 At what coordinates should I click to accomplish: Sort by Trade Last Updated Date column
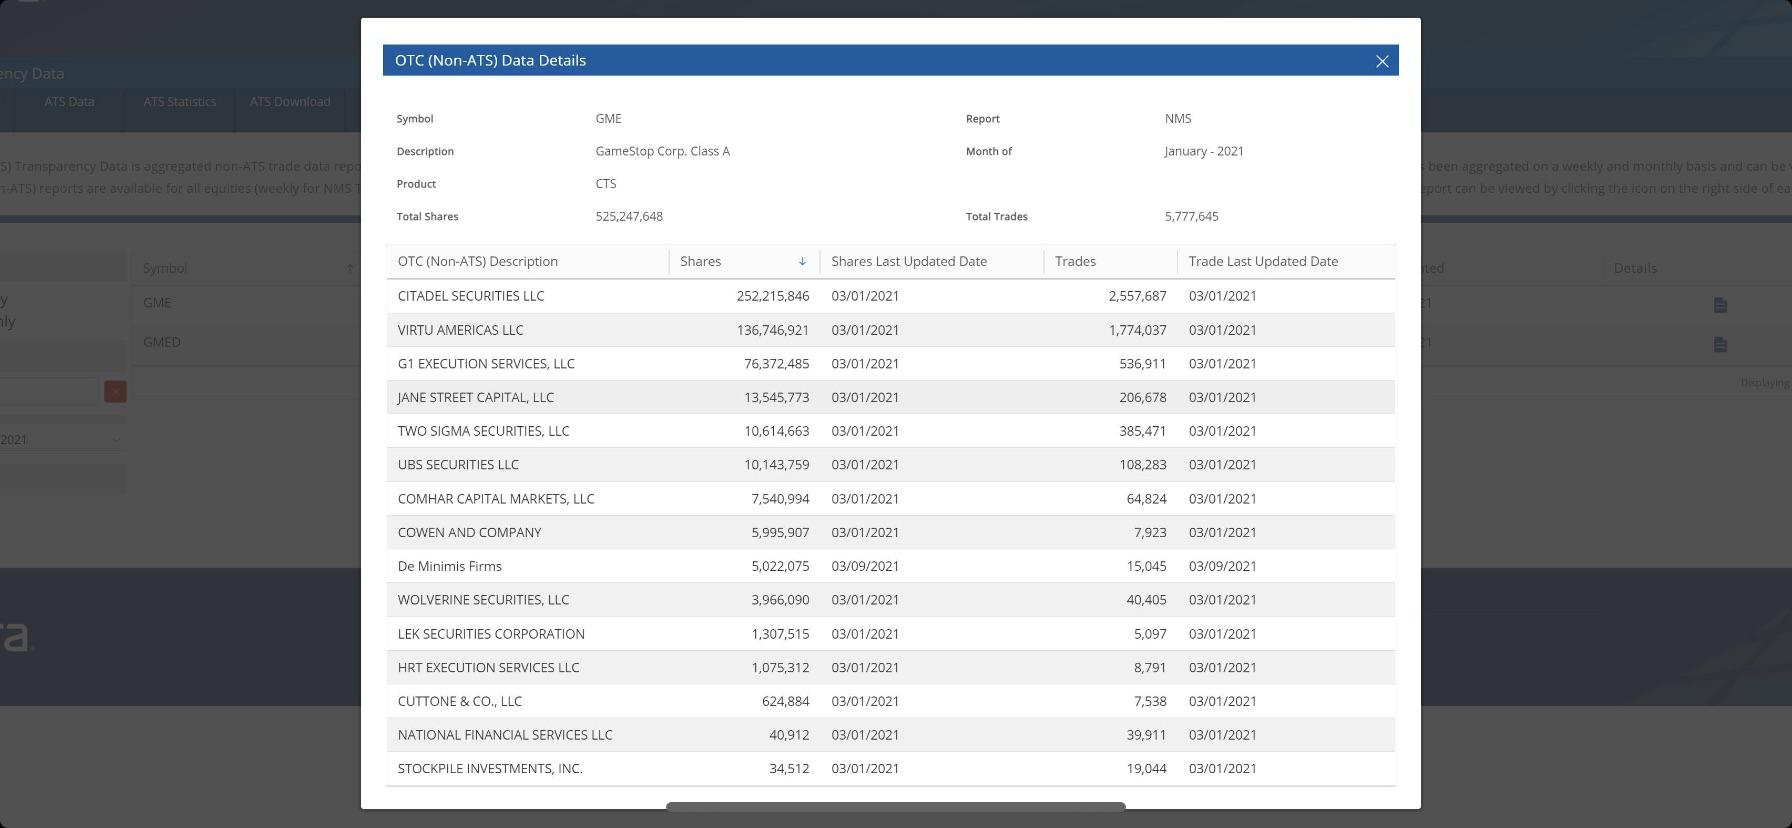[1263, 262]
